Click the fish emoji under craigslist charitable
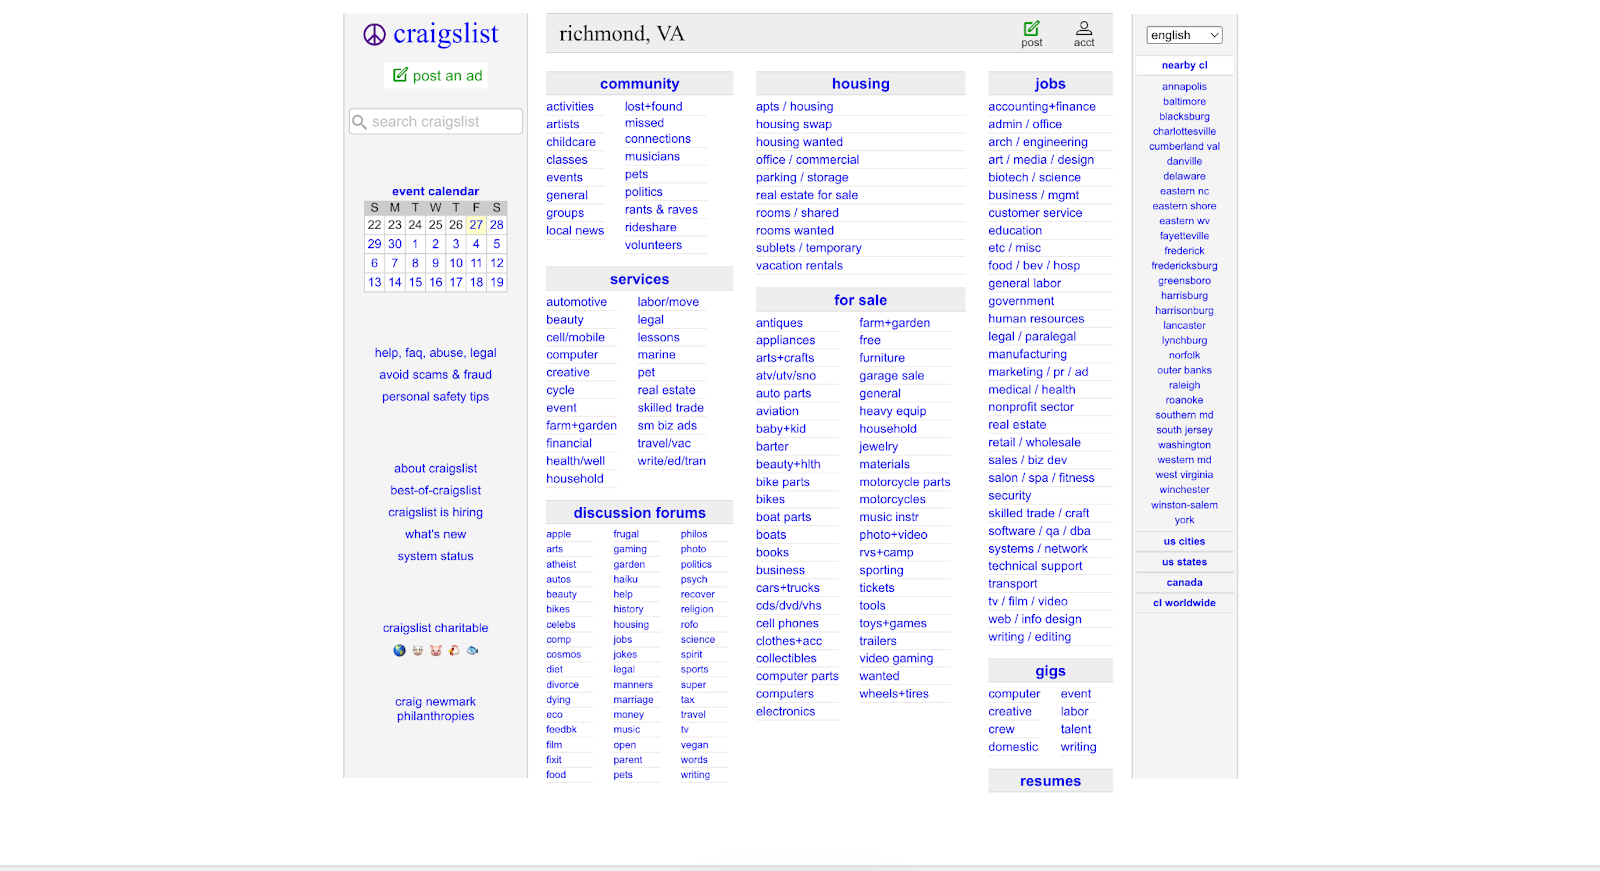The width and height of the screenshot is (1600, 871). click(473, 650)
